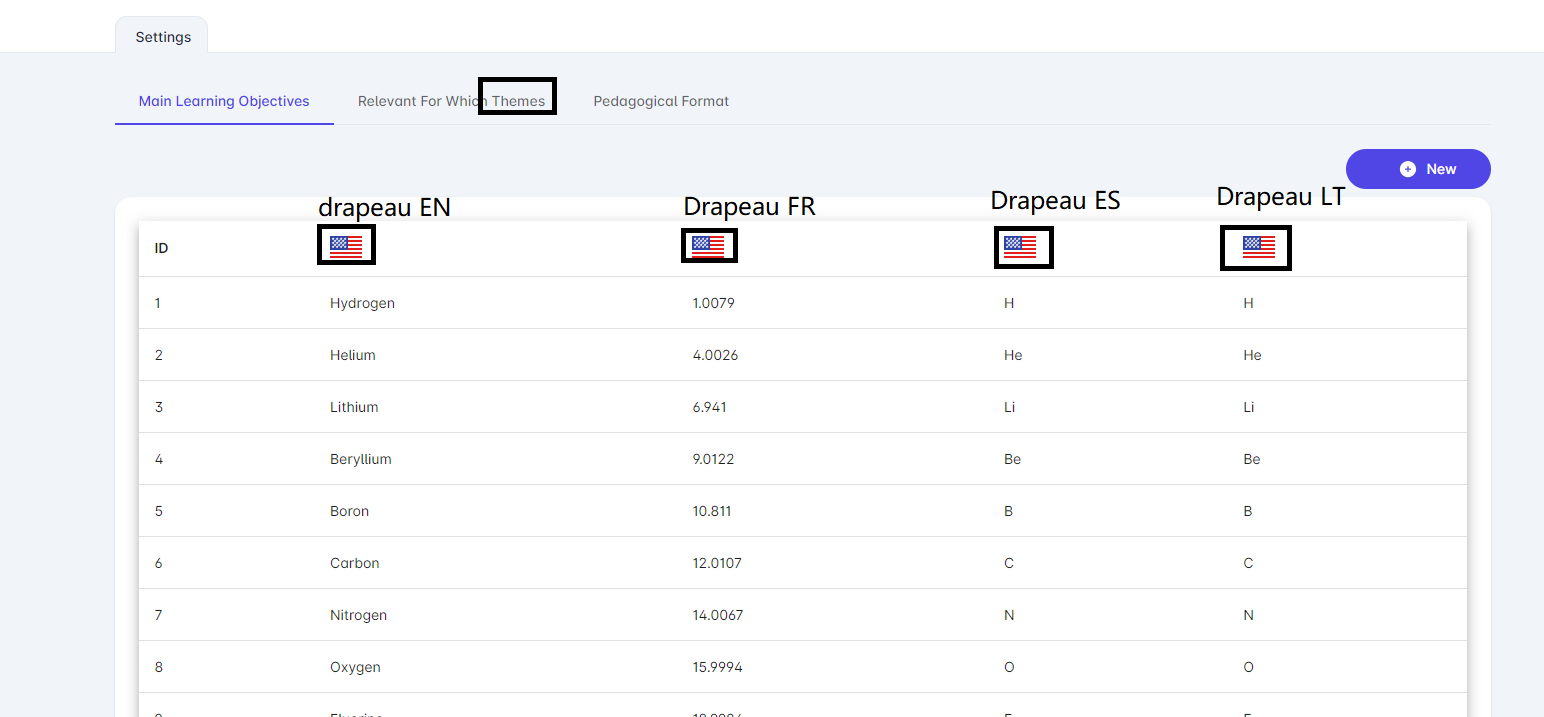Click the Beryllium table cell
Screen dimensions: 1544x717
[361, 459]
